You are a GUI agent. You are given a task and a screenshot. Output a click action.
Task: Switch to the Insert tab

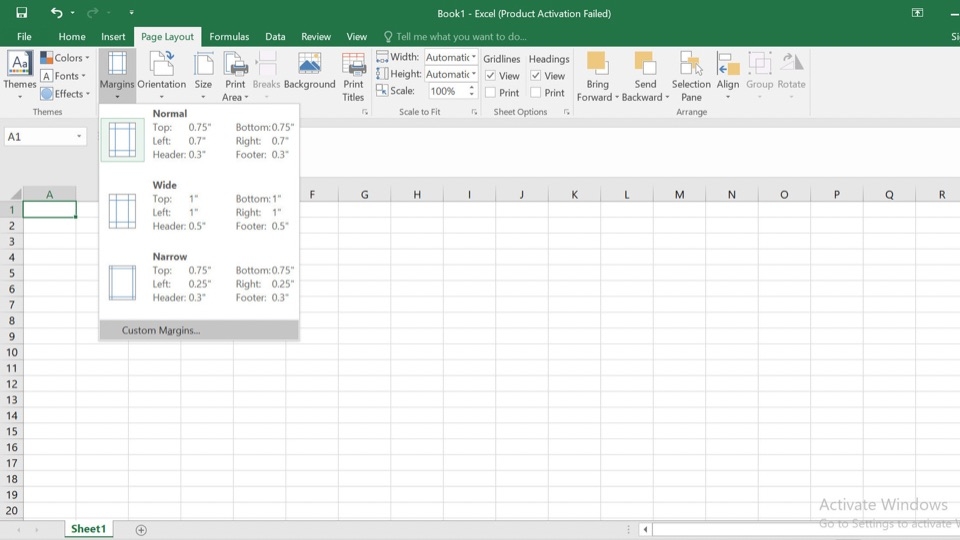click(x=113, y=37)
